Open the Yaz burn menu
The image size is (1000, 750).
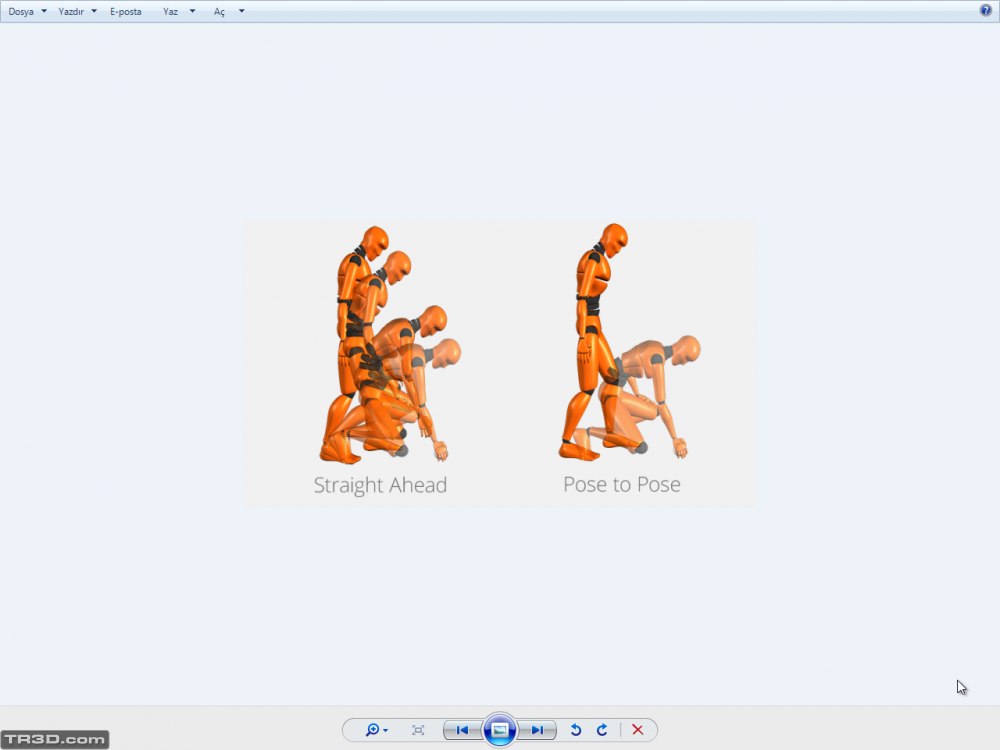pyautogui.click(x=170, y=12)
